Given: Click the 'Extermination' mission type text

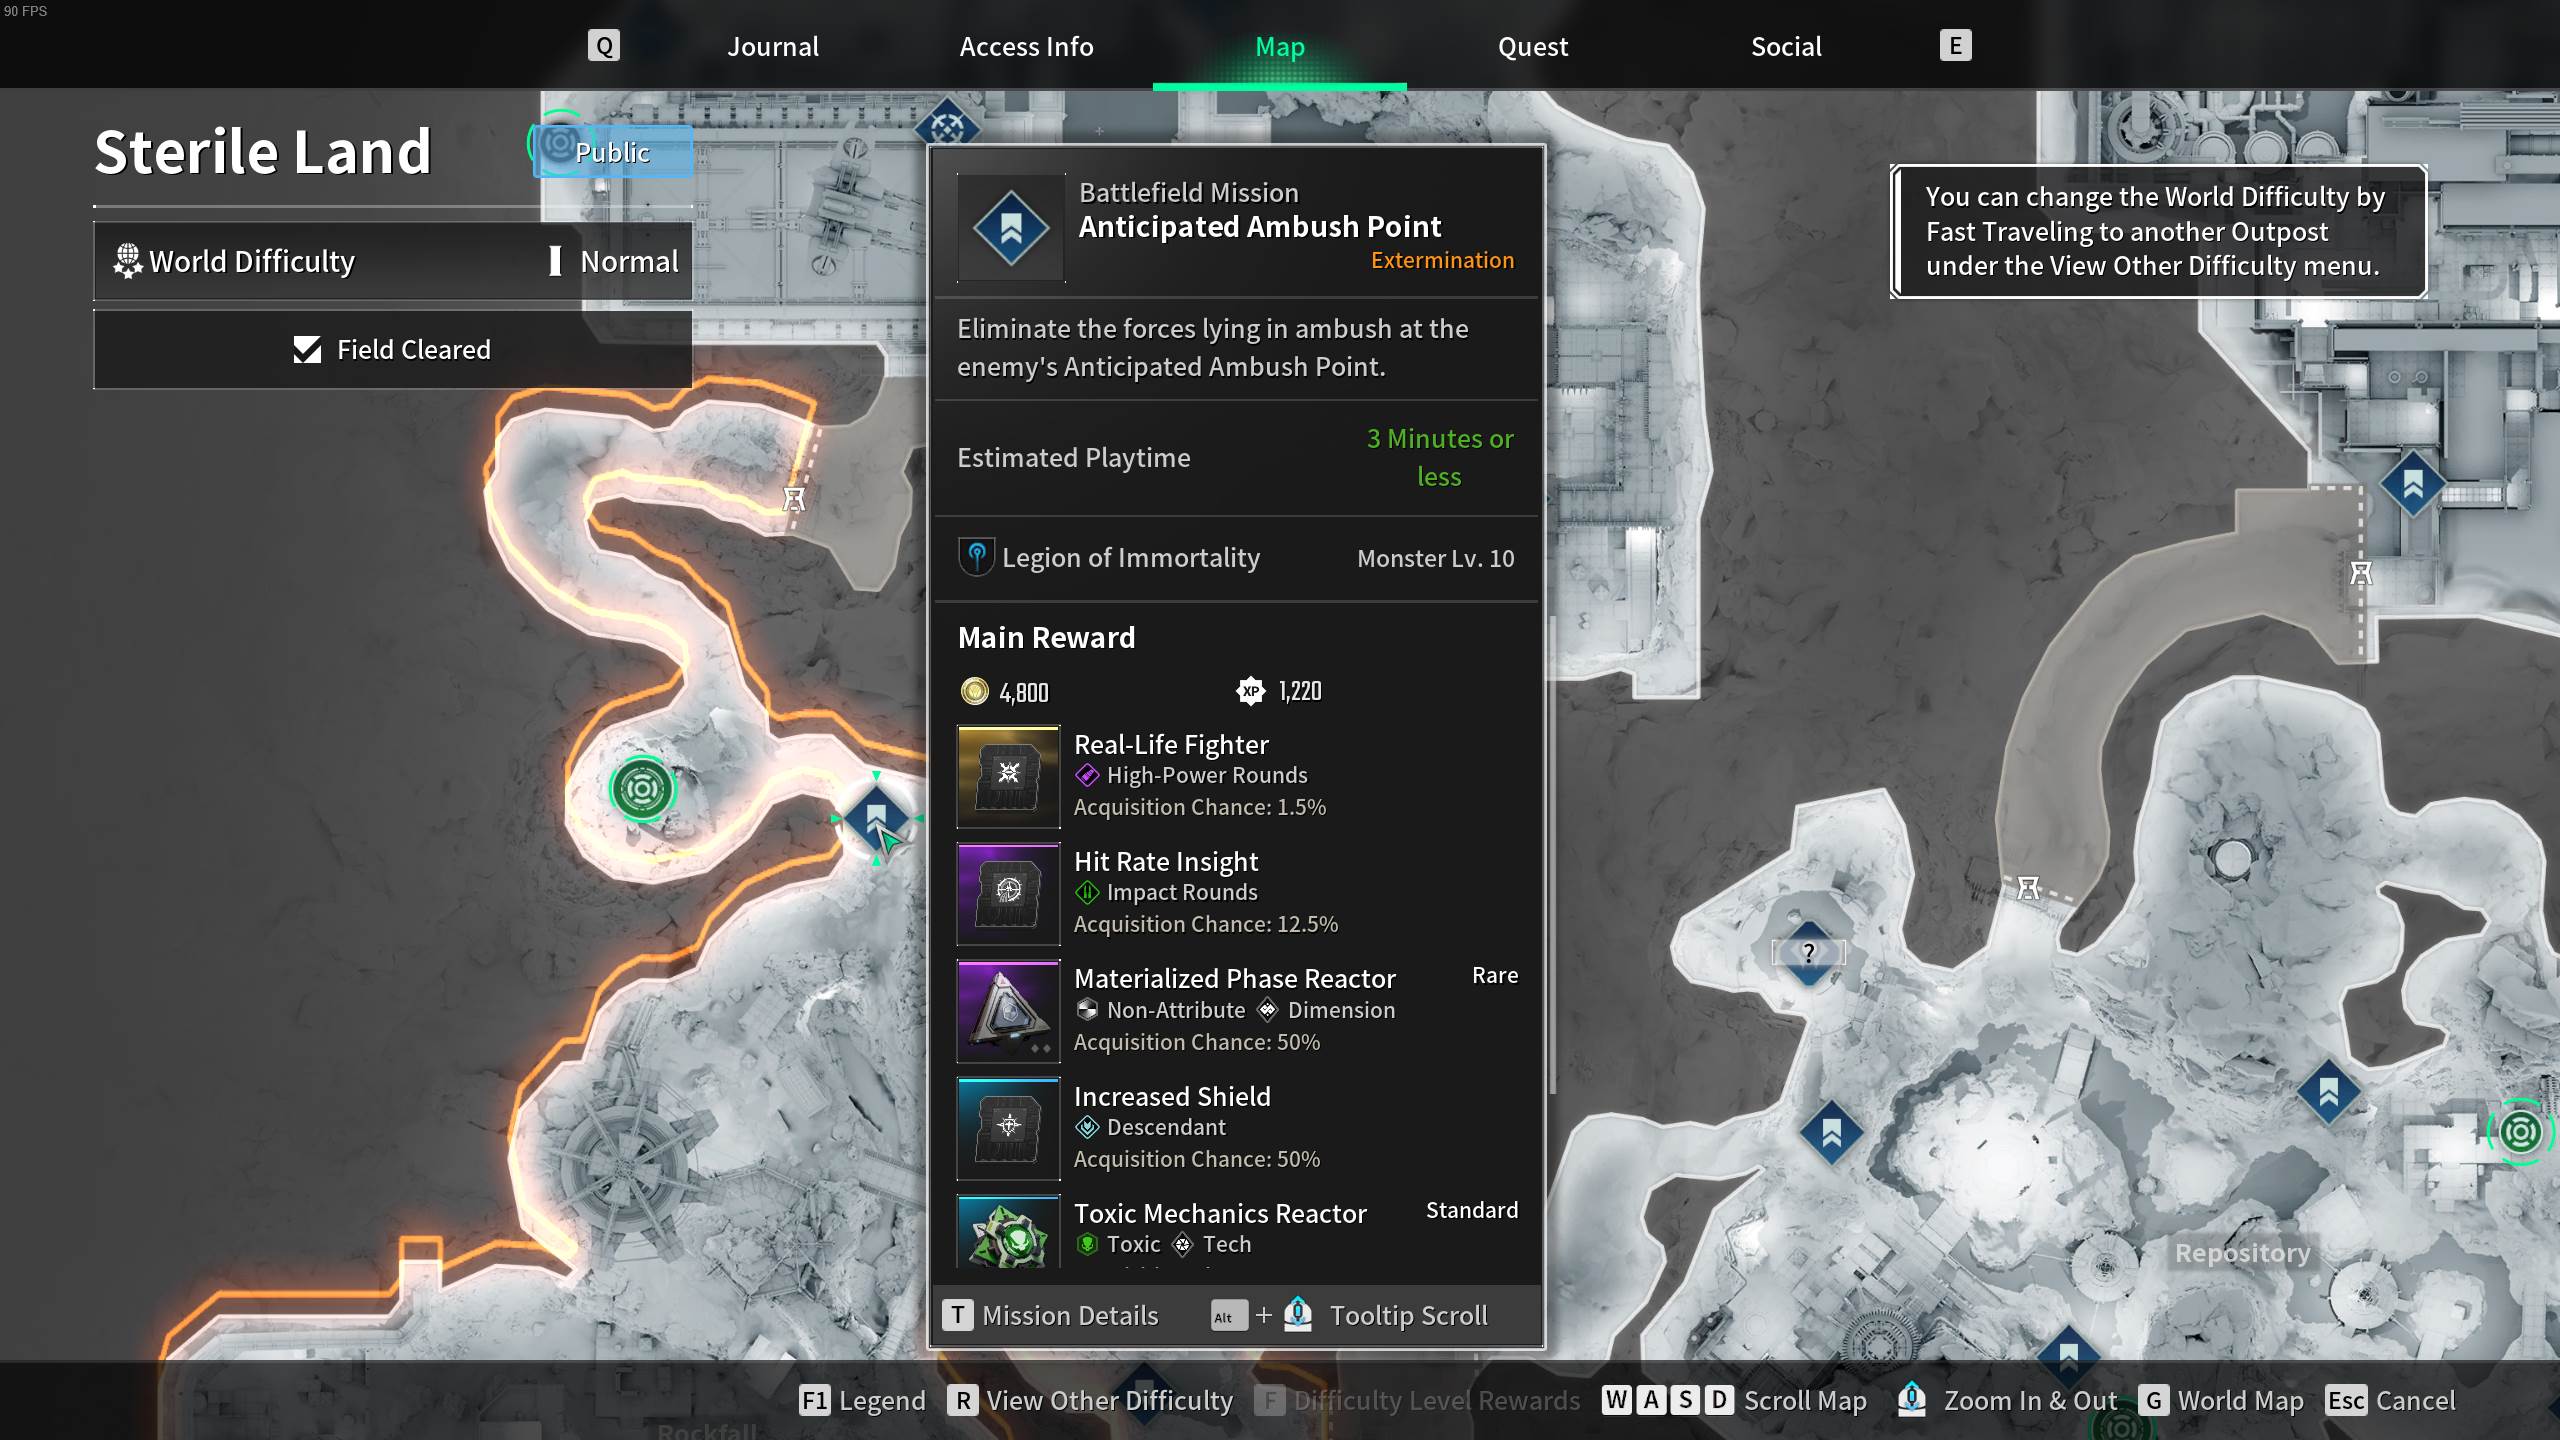Looking at the screenshot, I should [1442, 260].
